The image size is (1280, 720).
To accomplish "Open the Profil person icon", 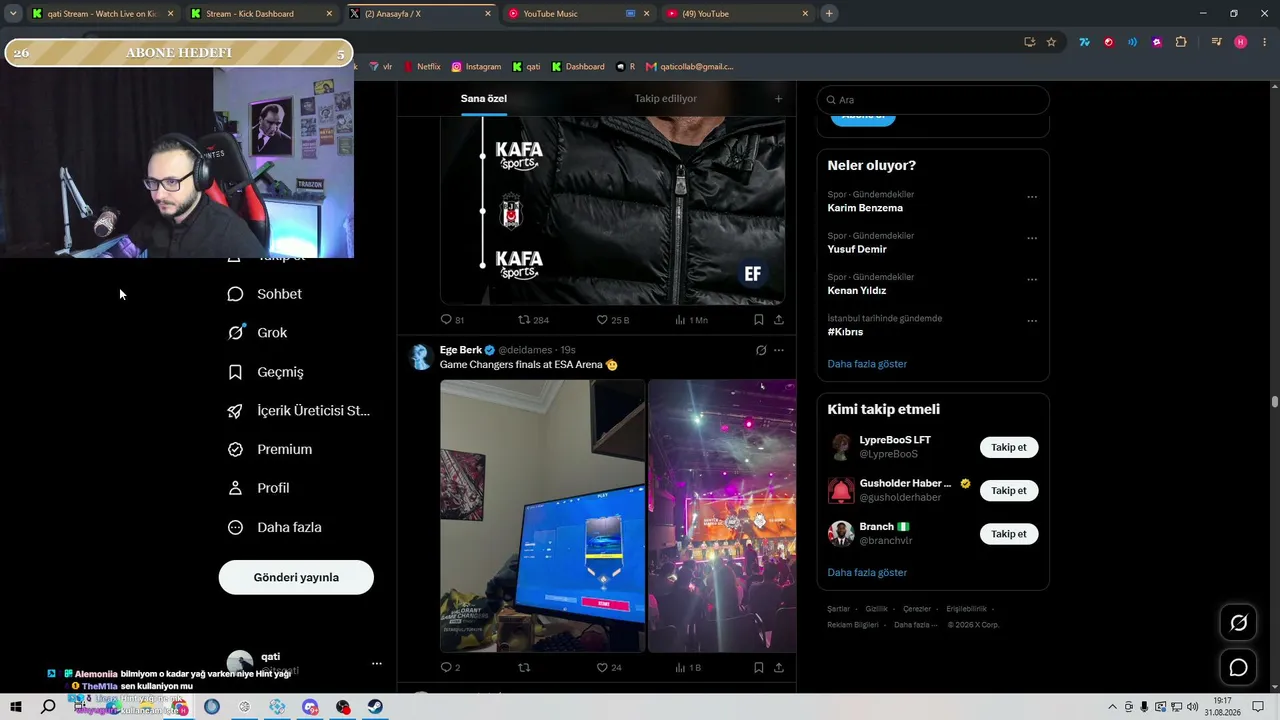I will coord(235,488).
